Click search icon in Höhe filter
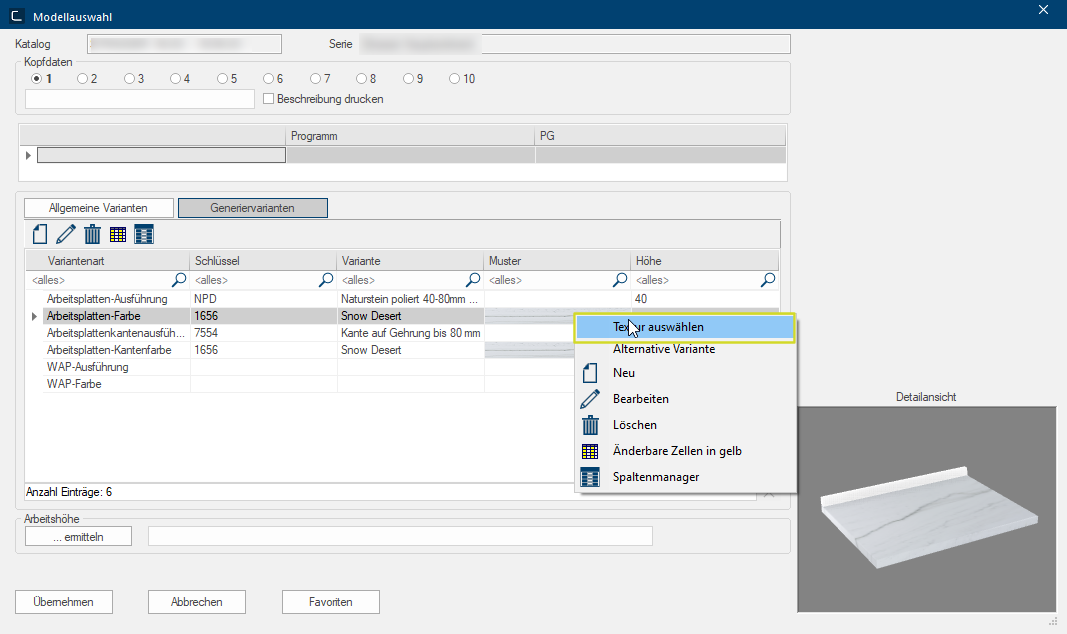The width and height of the screenshot is (1067, 634). (768, 280)
